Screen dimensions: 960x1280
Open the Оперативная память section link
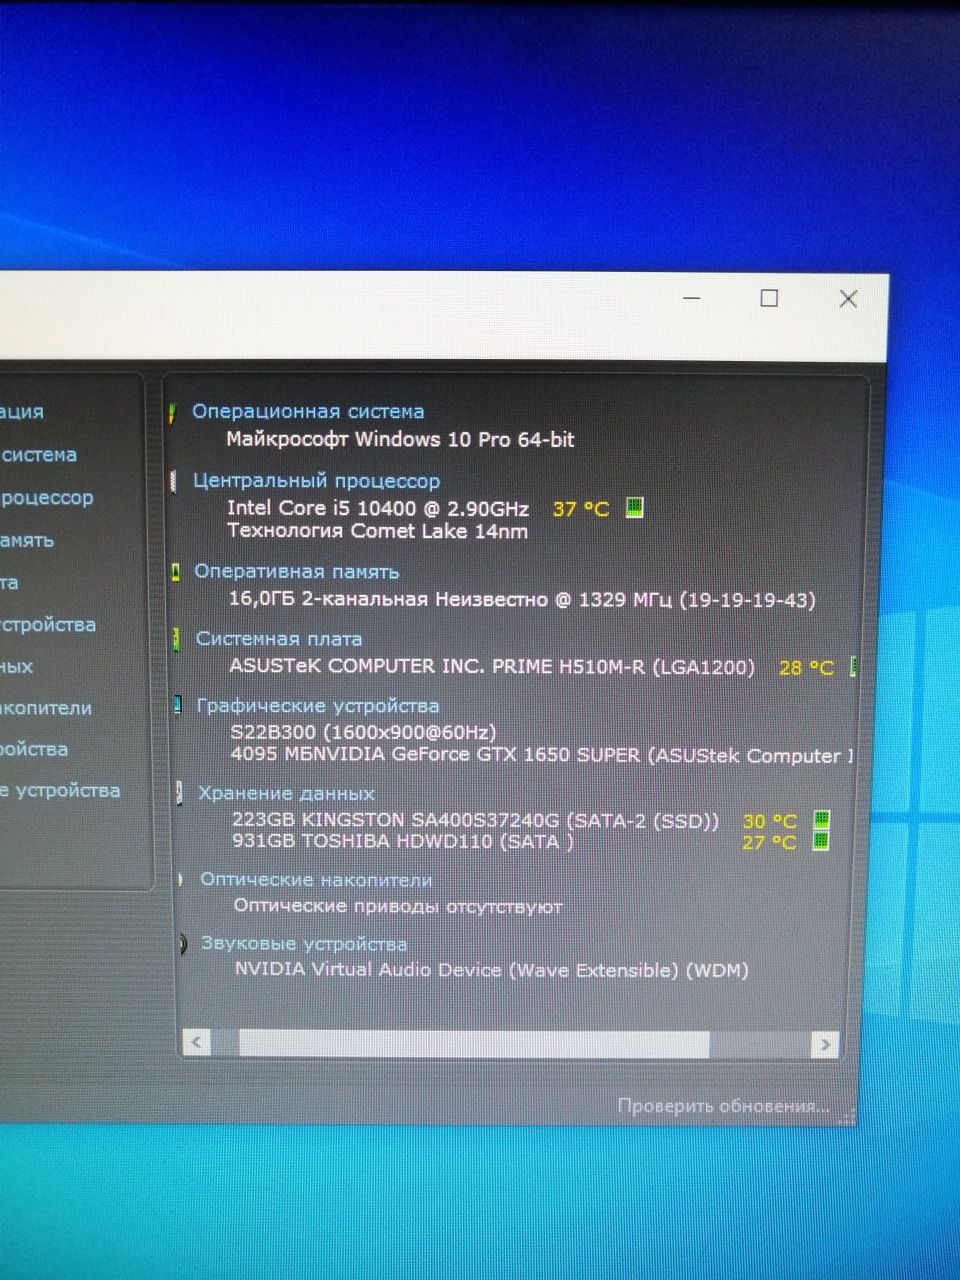click(296, 572)
